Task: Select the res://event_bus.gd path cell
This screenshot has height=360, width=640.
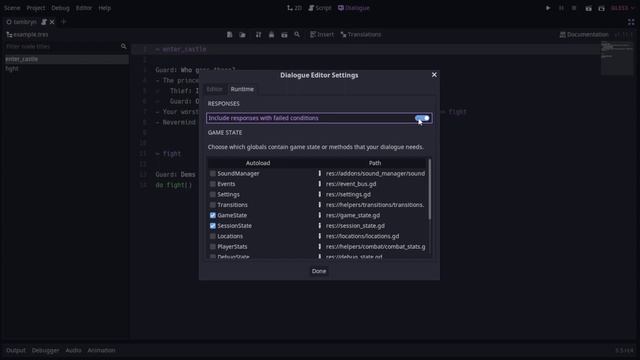Action: pyautogui.click(x=351, y=184)
